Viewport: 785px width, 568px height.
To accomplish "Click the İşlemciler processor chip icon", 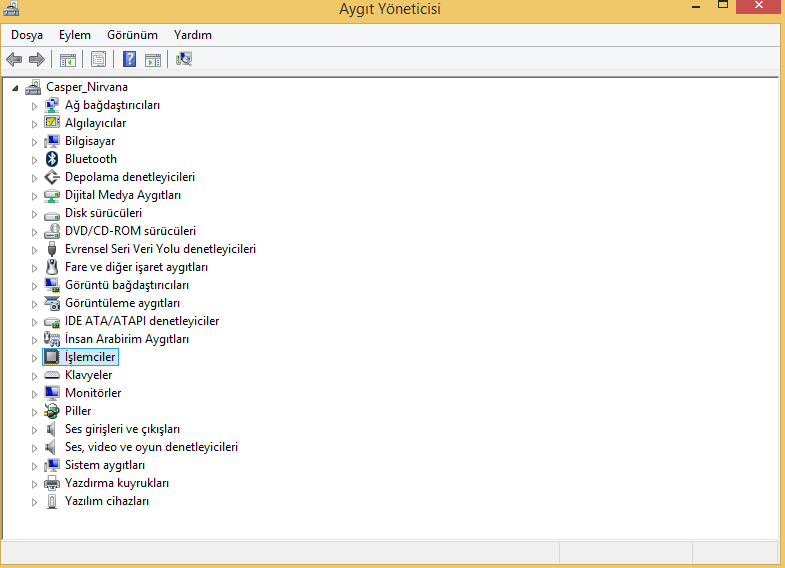I will tap(52, 357).
